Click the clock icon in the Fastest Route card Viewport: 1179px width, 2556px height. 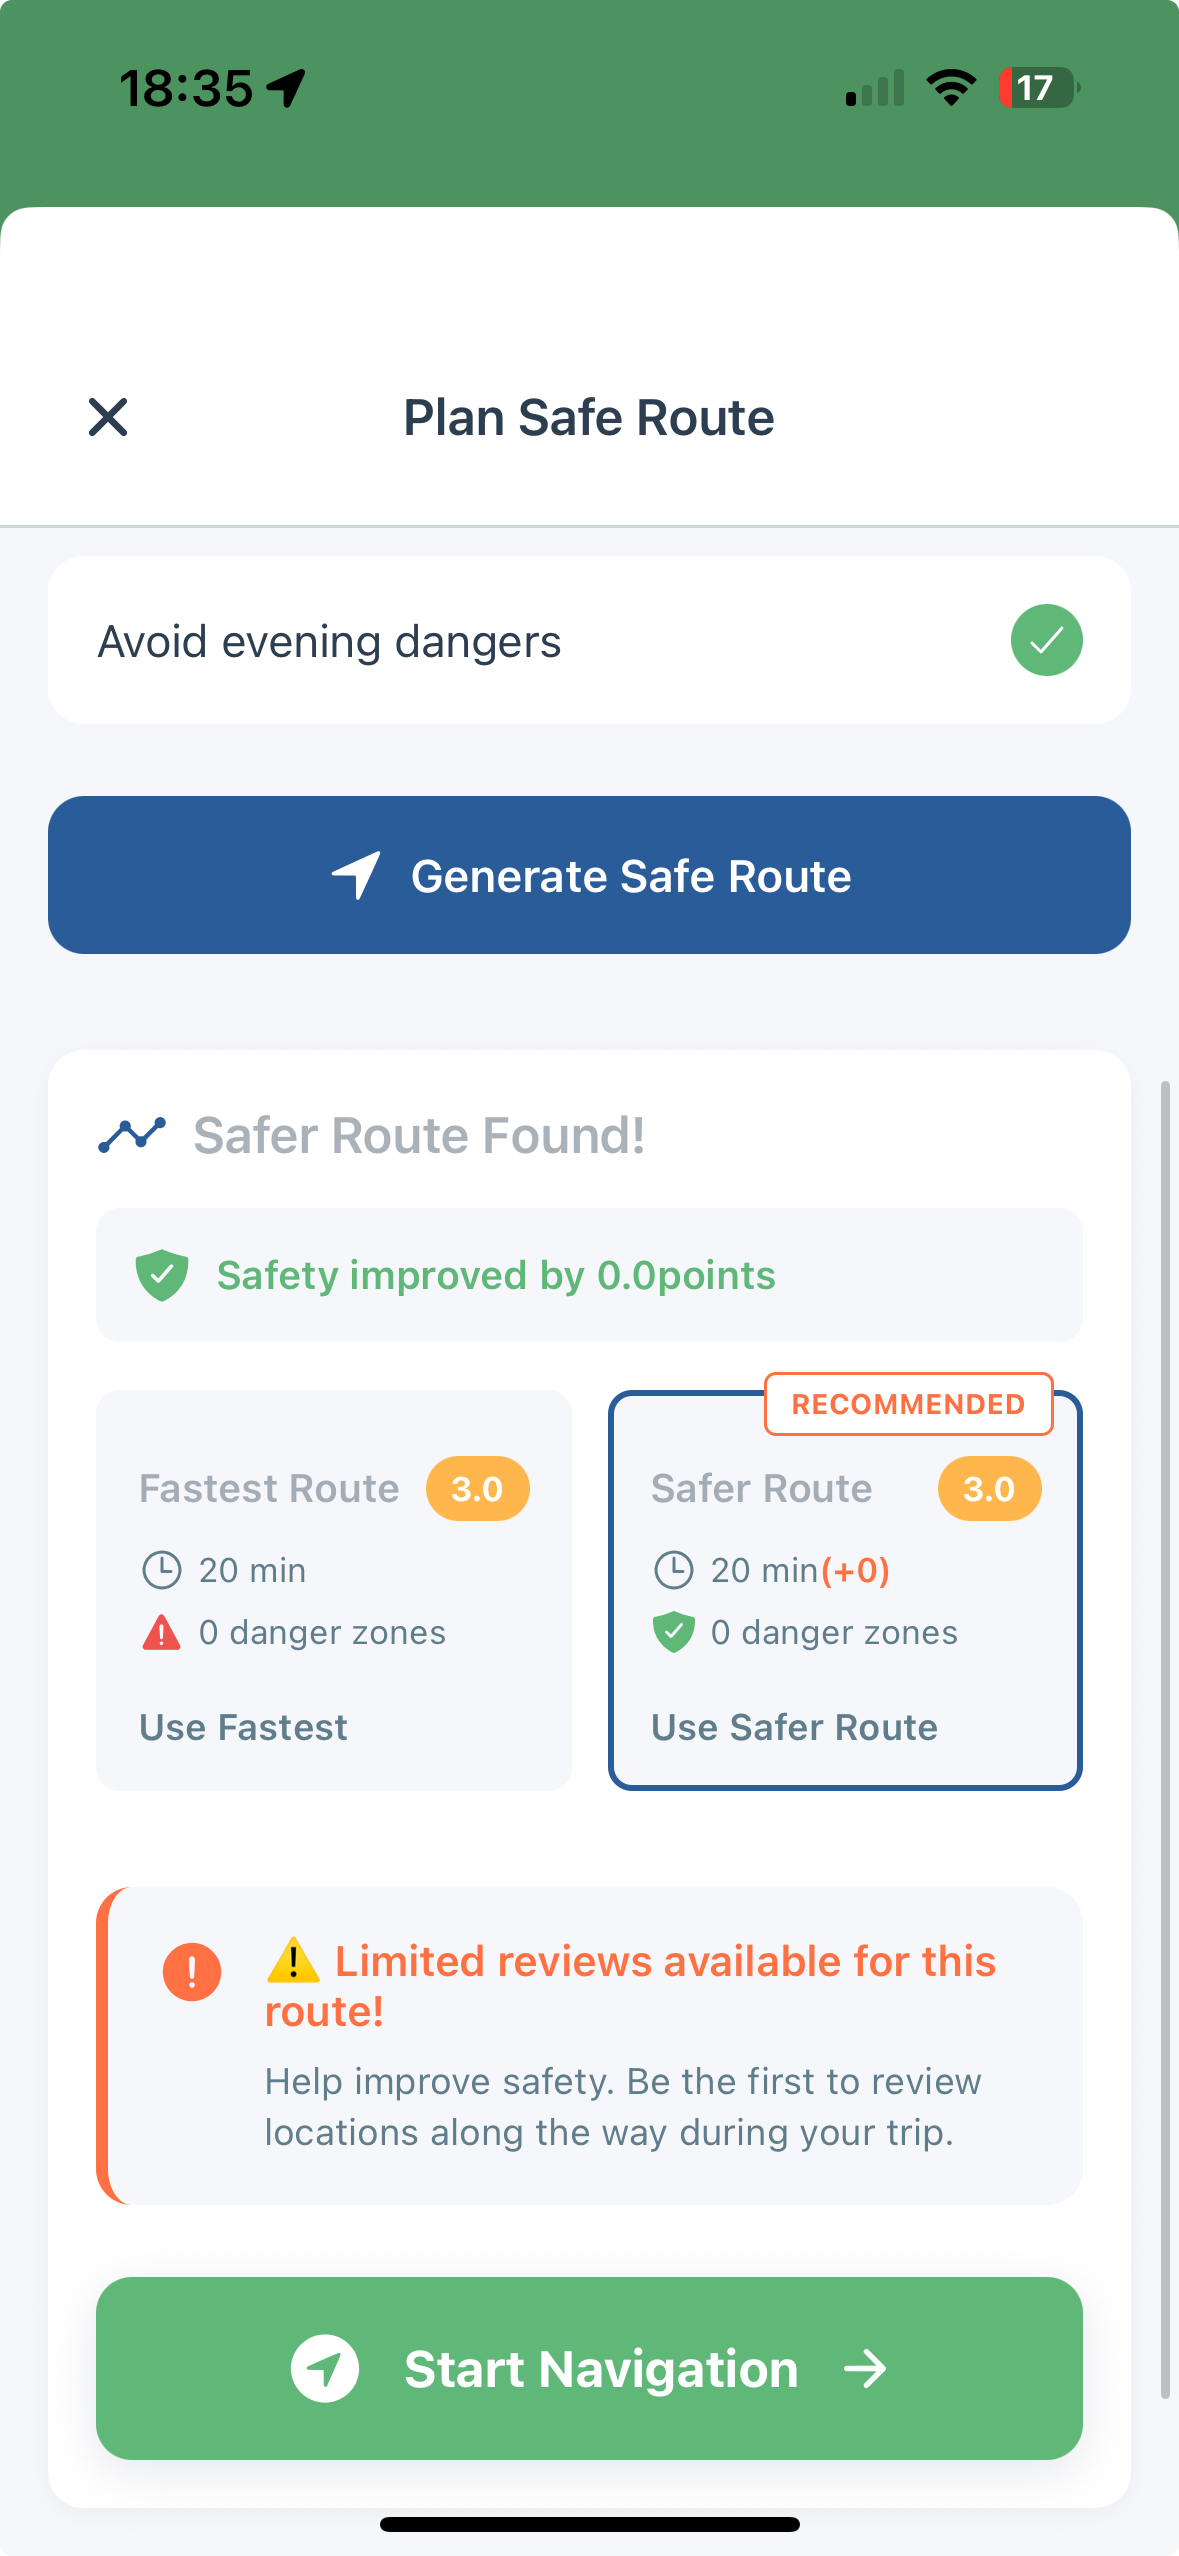point(163,1569)
